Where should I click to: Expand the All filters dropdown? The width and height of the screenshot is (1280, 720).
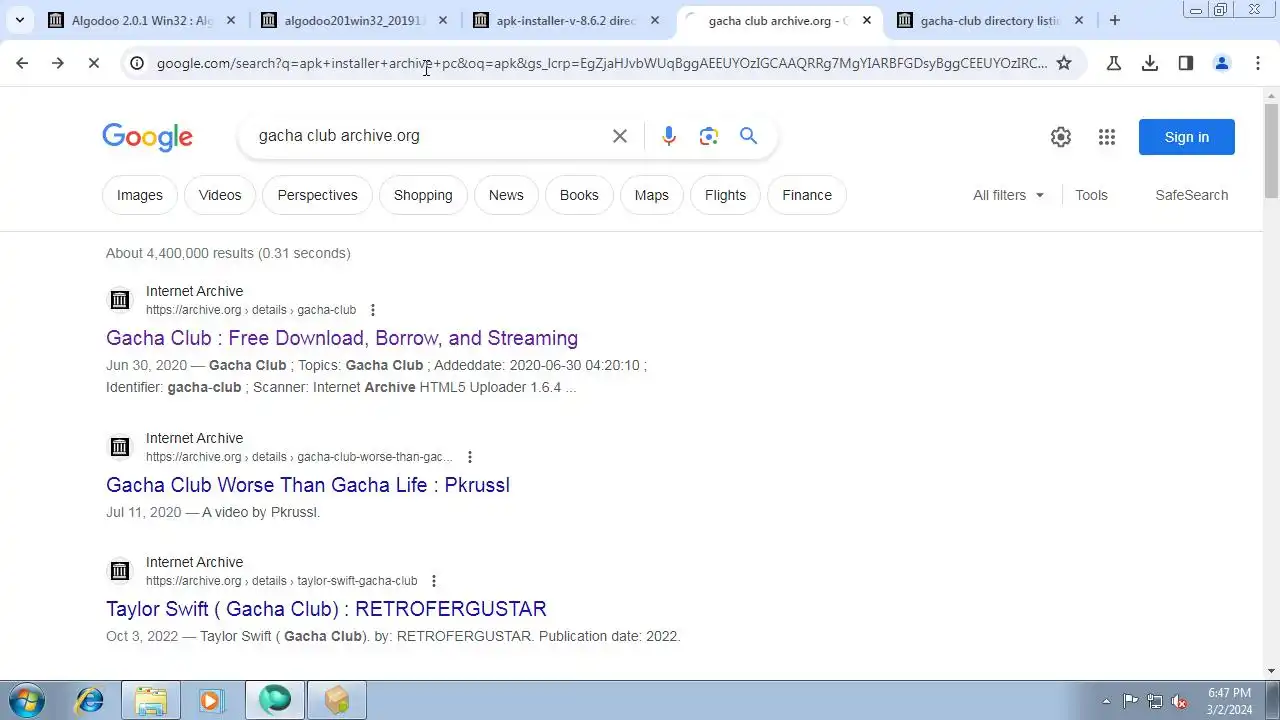pos(1008,195)
